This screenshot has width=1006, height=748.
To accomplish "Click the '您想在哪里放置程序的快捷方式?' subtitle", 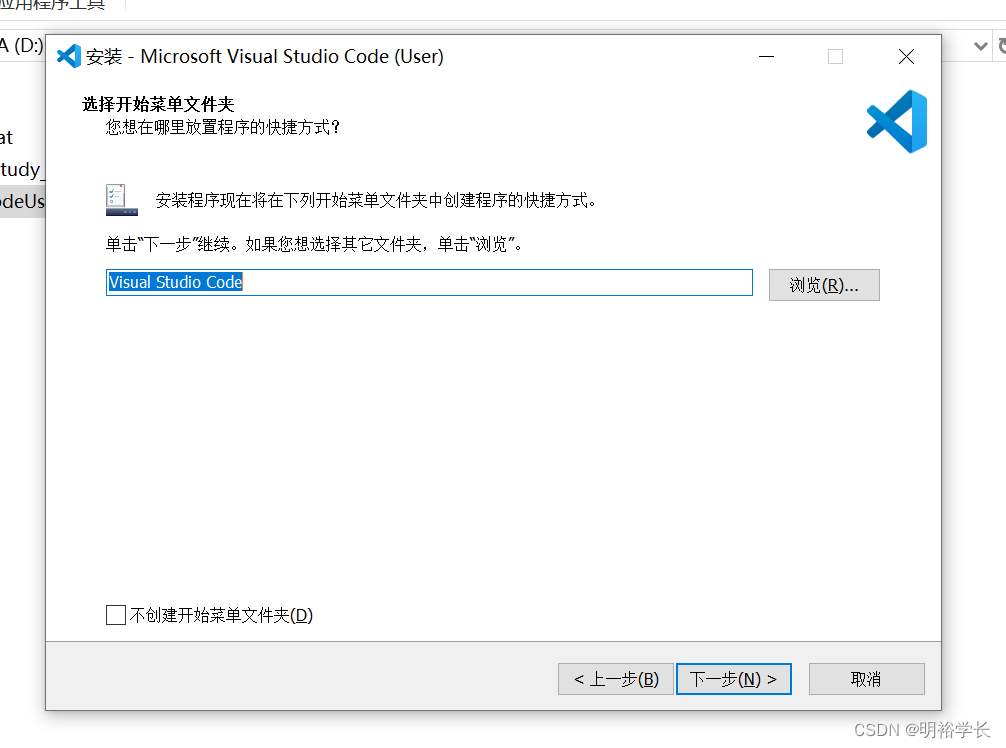I will 222,127.
